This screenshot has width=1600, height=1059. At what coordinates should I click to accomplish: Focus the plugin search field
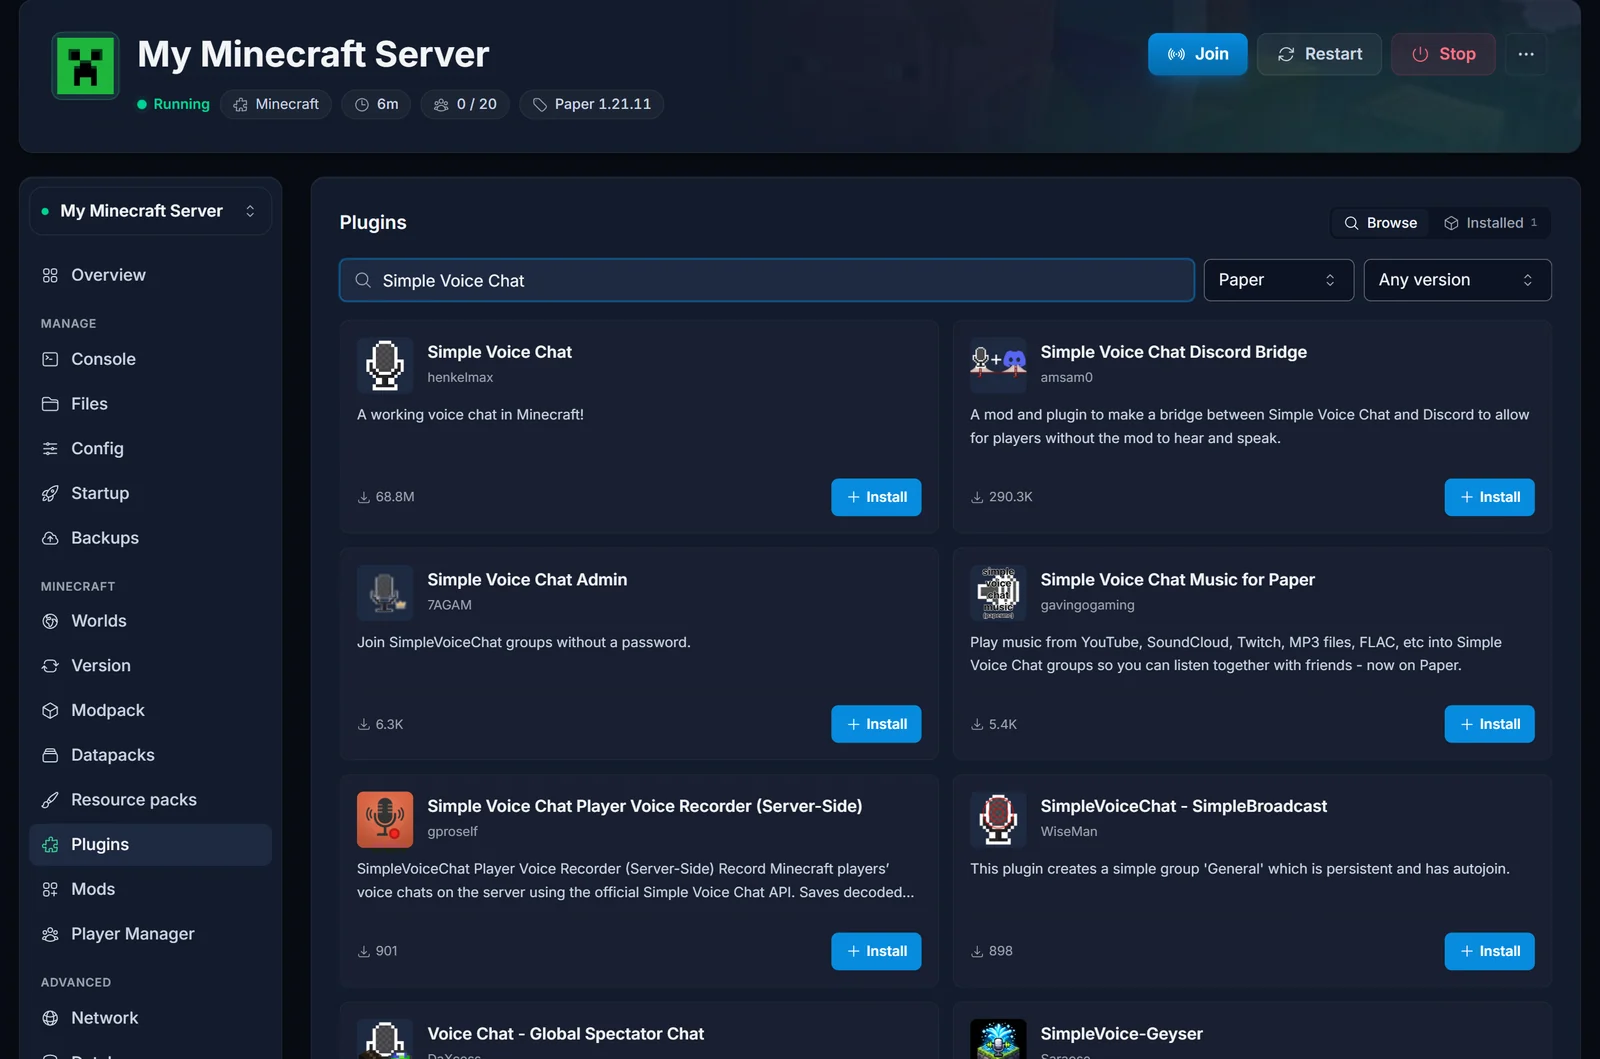[x=767, y=280]
